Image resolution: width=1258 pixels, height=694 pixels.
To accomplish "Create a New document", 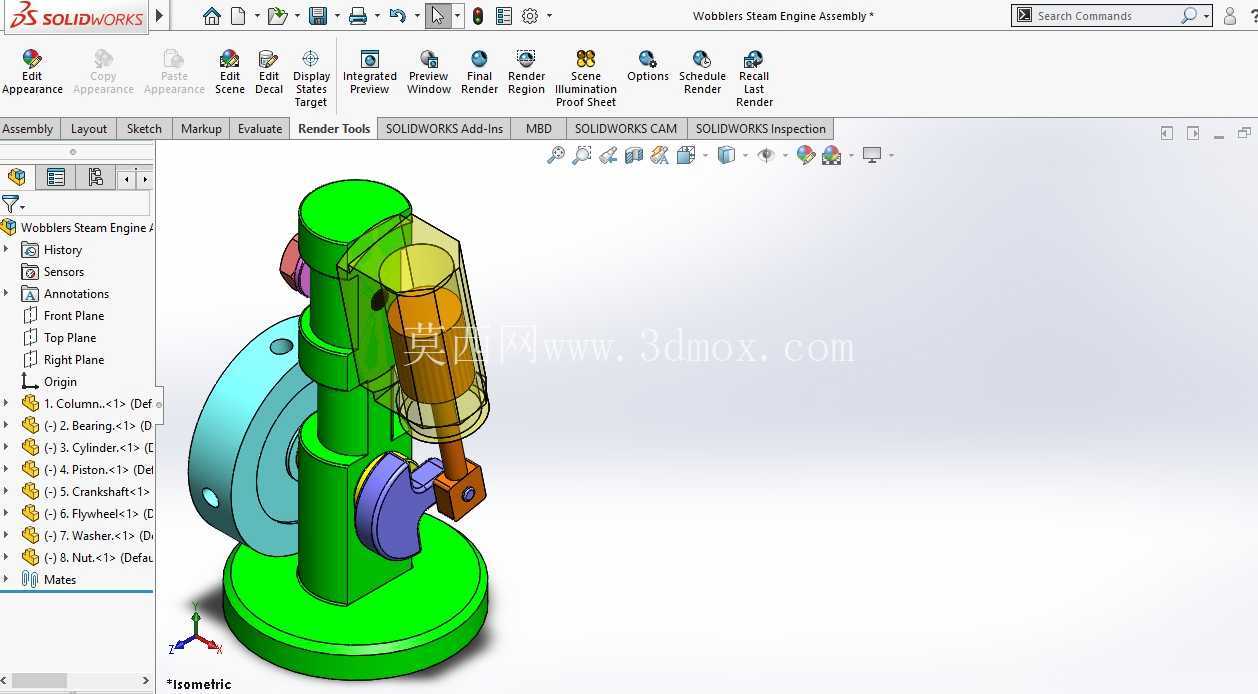I will point(238,16).
